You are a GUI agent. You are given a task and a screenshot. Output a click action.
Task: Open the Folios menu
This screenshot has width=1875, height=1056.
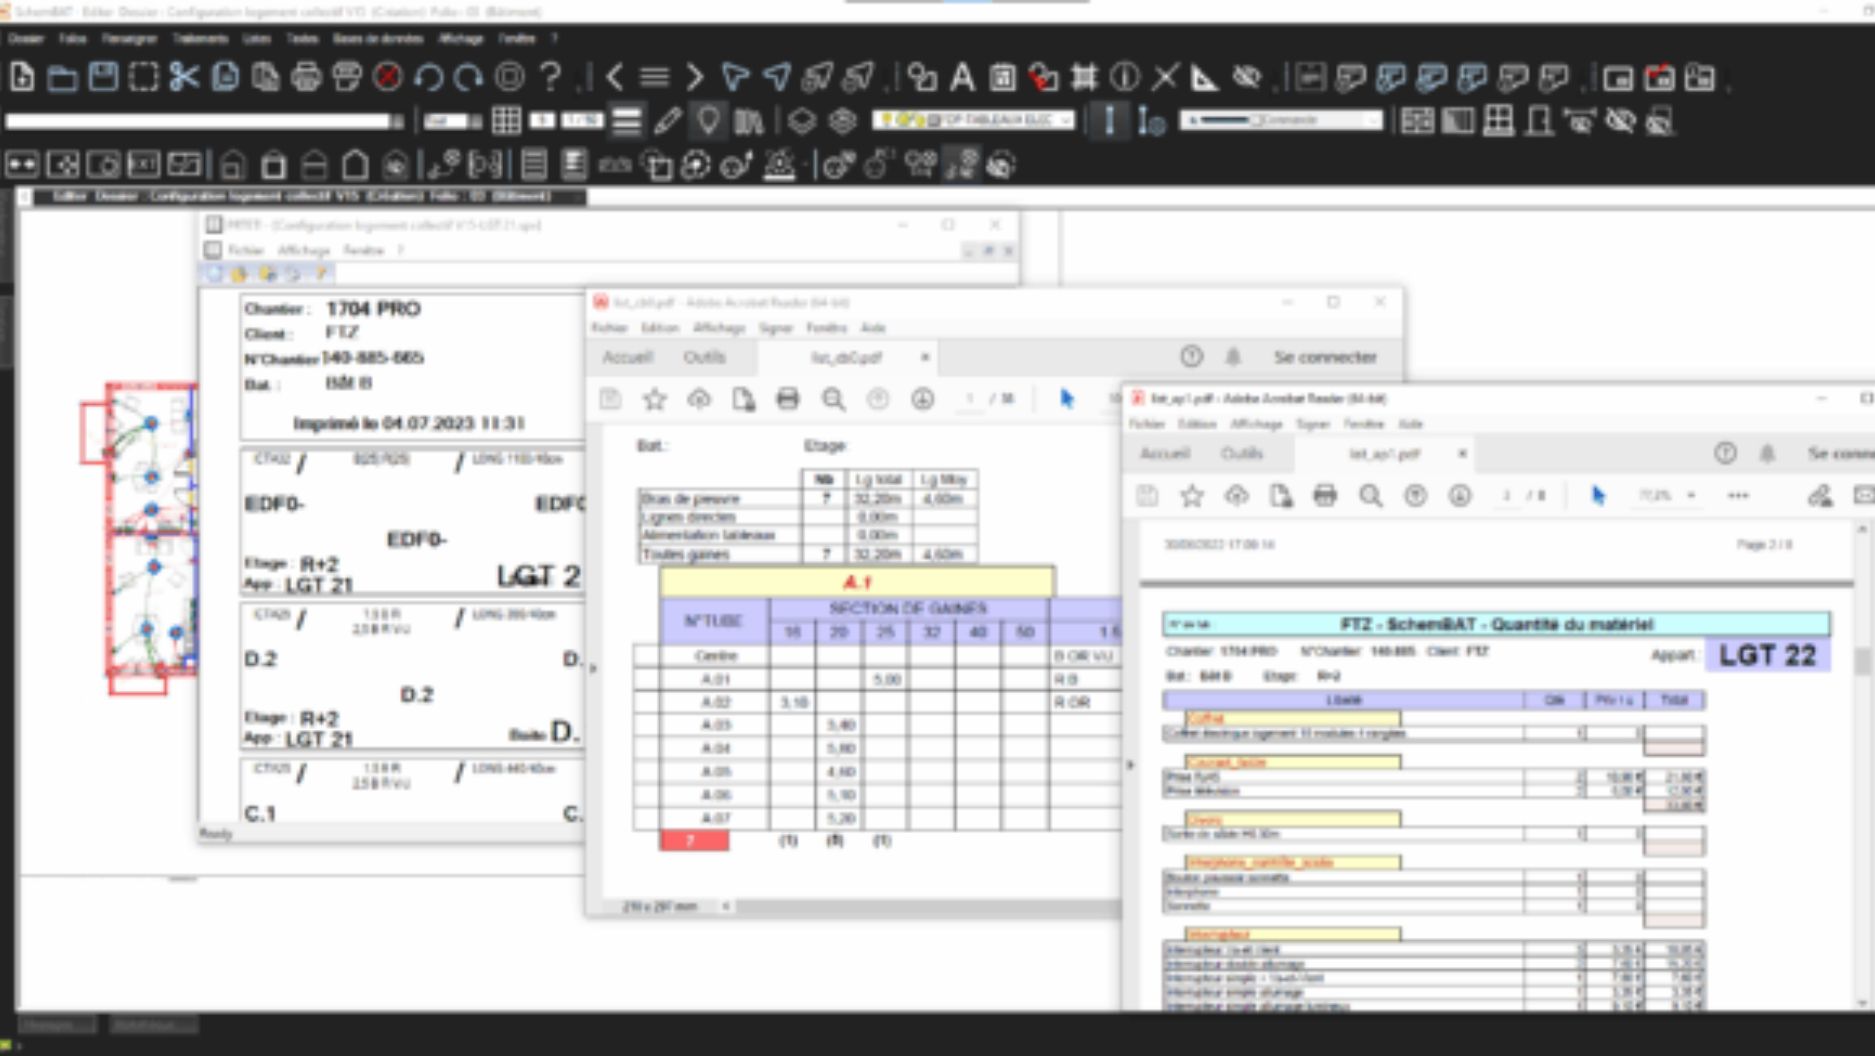pos(72,39)
